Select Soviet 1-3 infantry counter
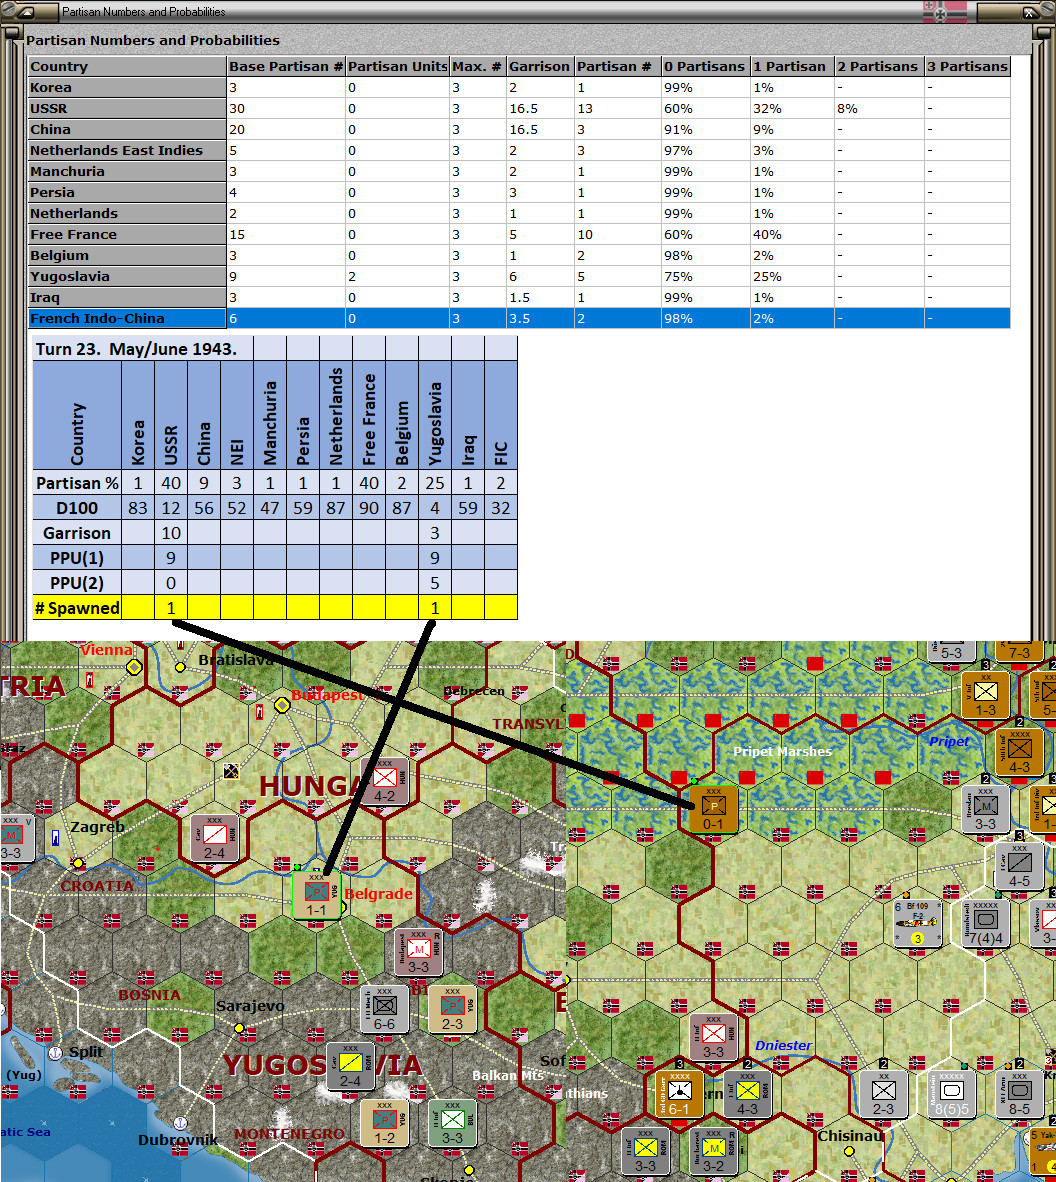The height and width of the screenshot is (1182, 1056). pos(986,695)
